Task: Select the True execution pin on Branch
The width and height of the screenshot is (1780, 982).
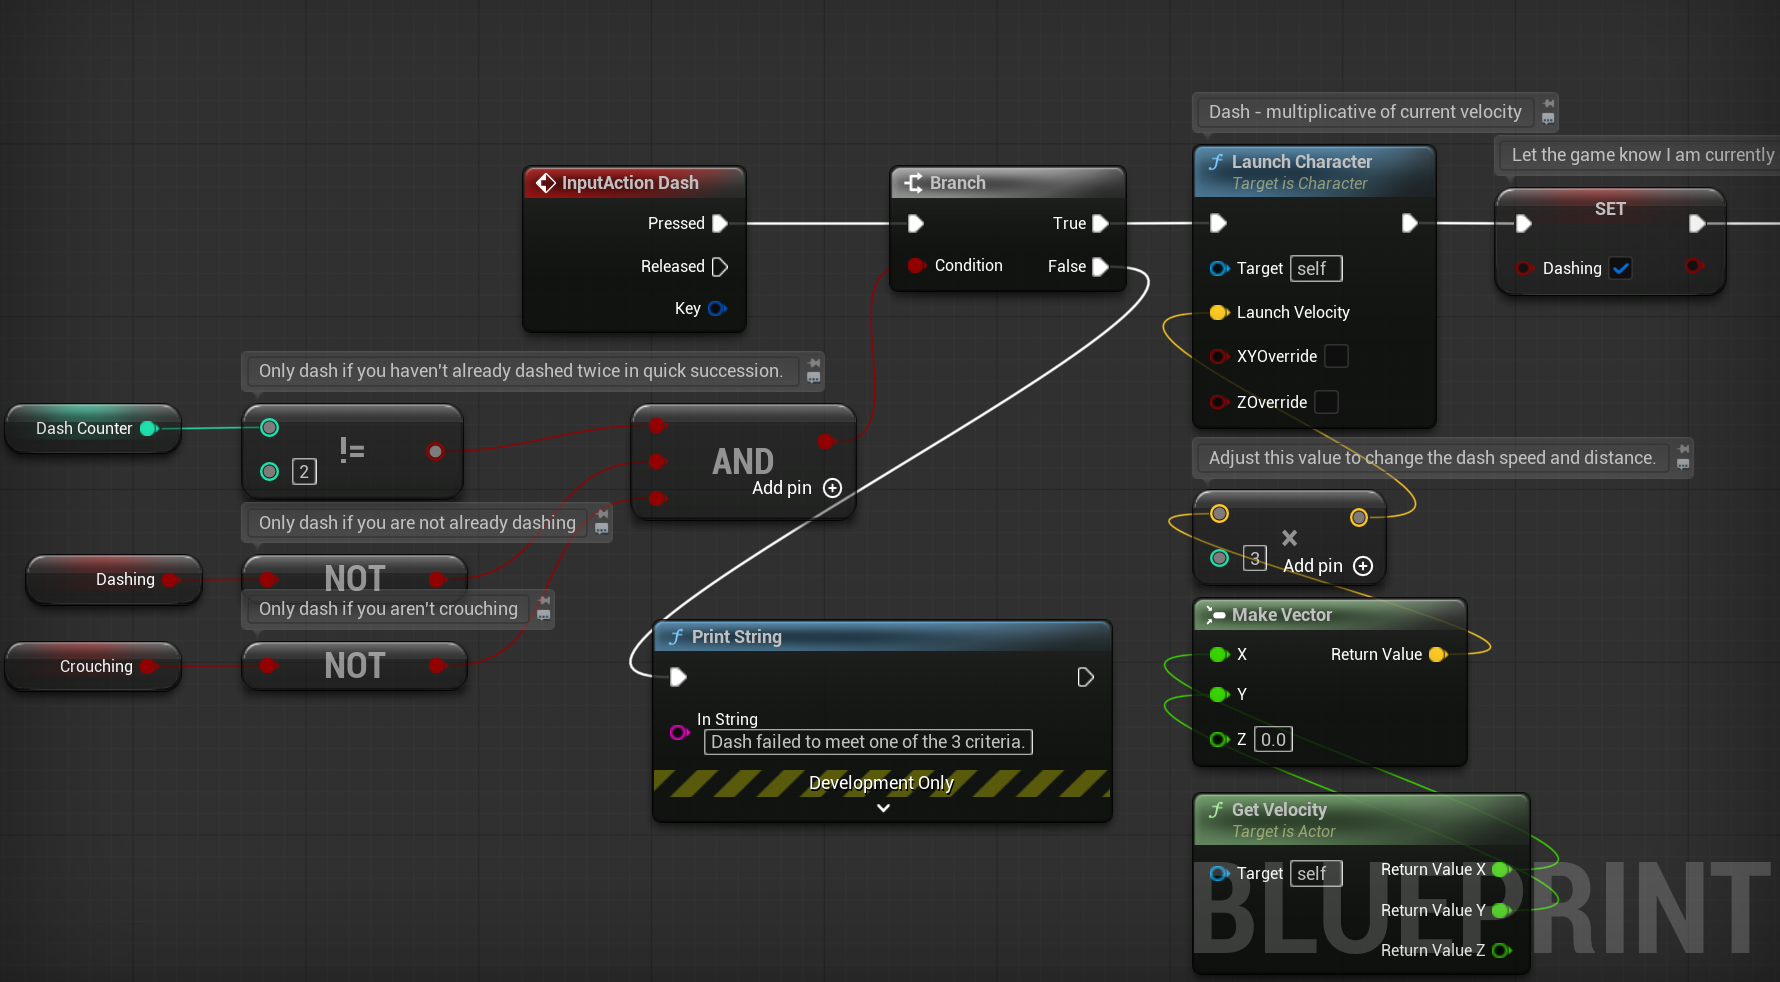Action: 1100,223
